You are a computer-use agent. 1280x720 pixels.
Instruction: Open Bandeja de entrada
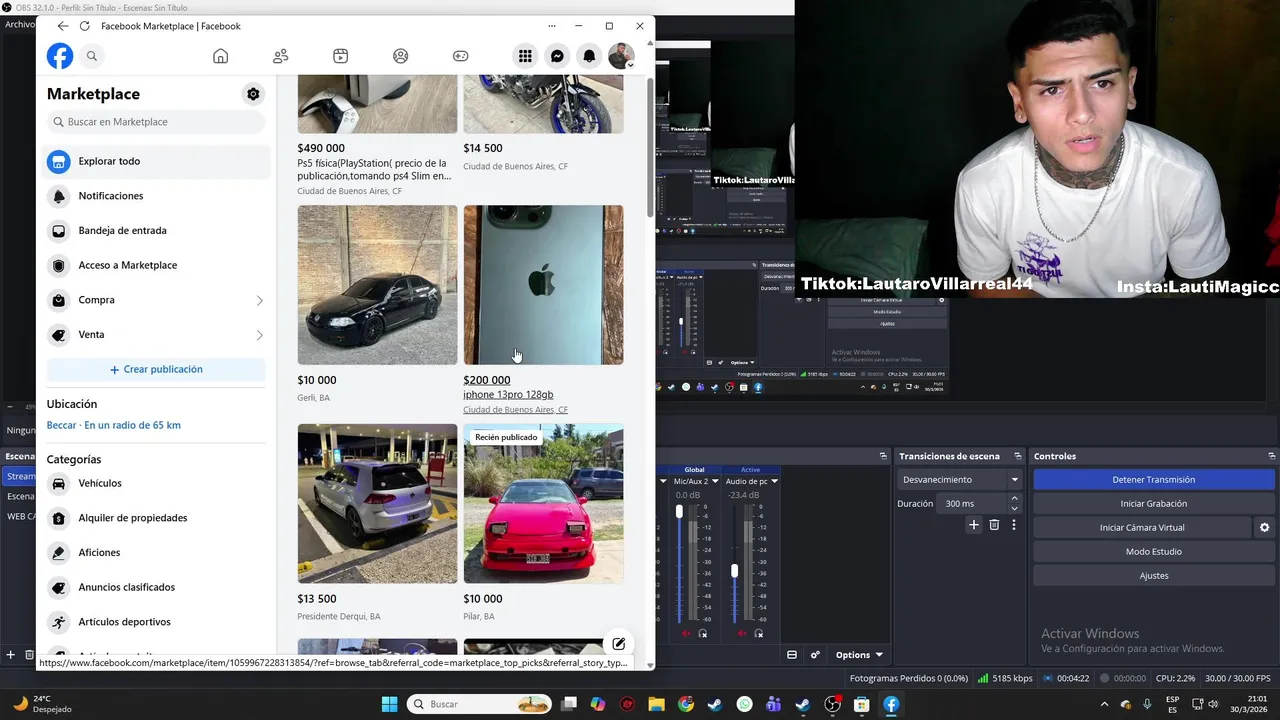(x=157, y=231)
